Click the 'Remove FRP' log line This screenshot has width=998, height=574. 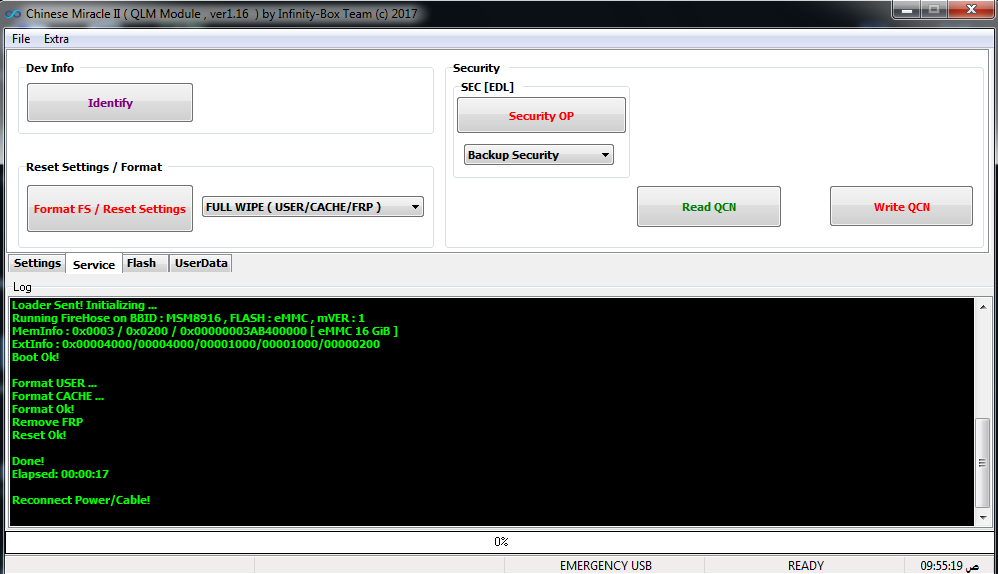(47, 422)
